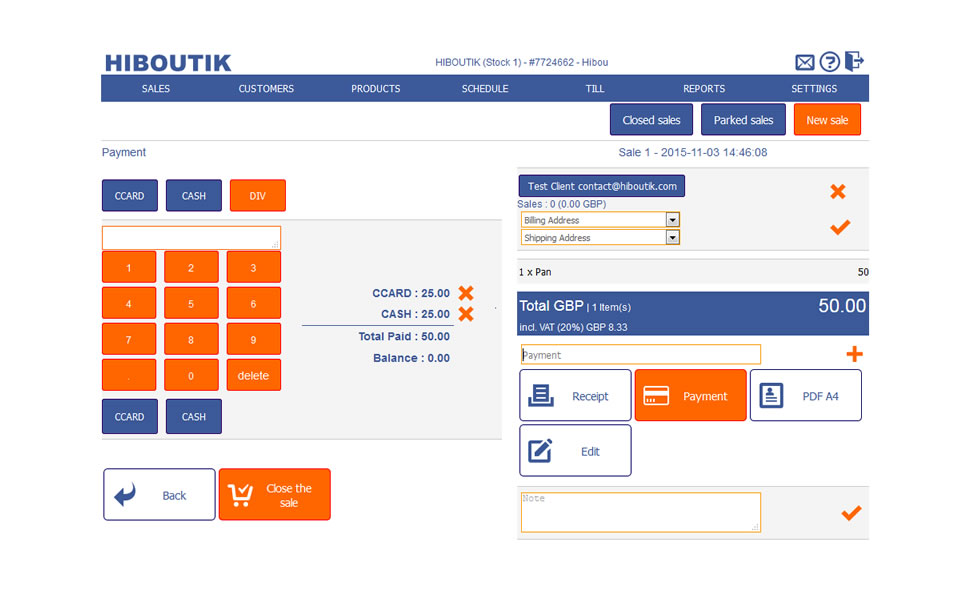The height and width of the screenshot is (600, 970).
Task: Open the PRODUCTS menu
Action: (375, 89)
